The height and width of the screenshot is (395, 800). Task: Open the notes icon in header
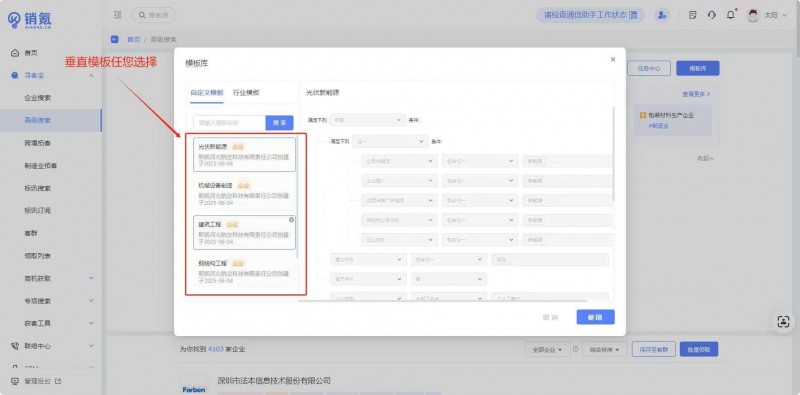coord(692,15)
